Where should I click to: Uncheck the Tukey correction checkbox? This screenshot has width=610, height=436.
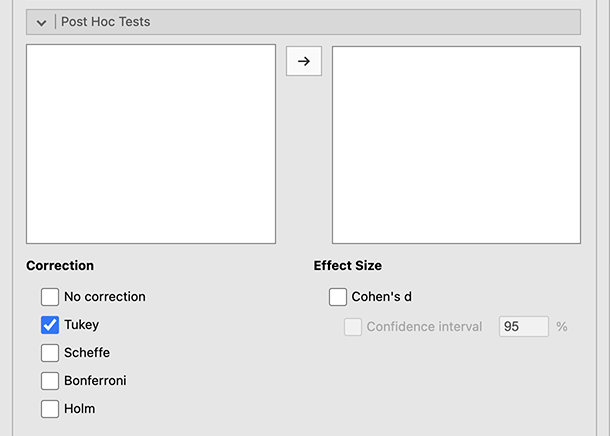(50, 325)
